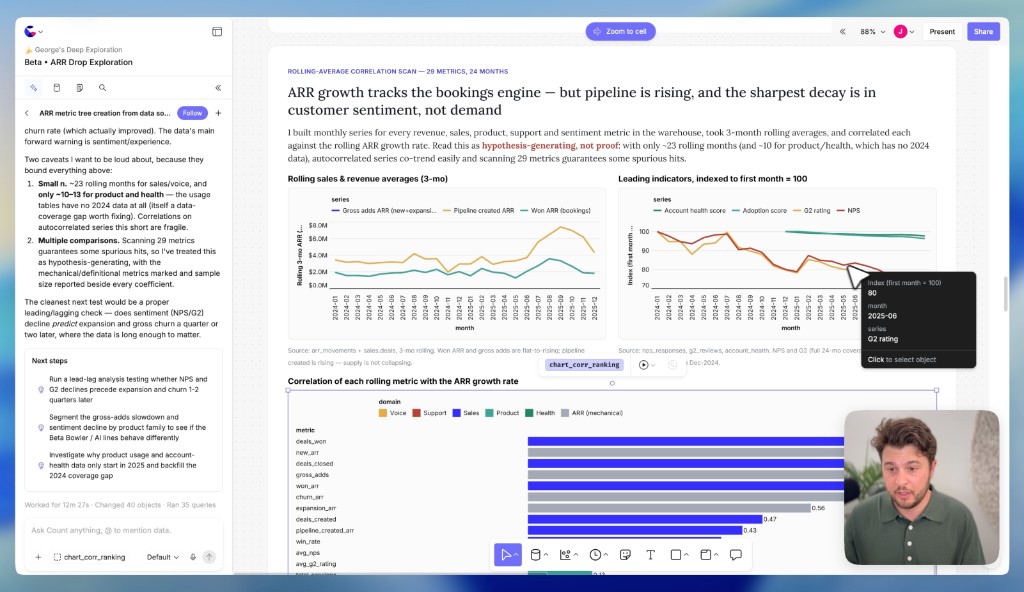This screenshot has width=1024, height=592.
Task: Toggle Adoption score series legend
Action: (760, 210)
